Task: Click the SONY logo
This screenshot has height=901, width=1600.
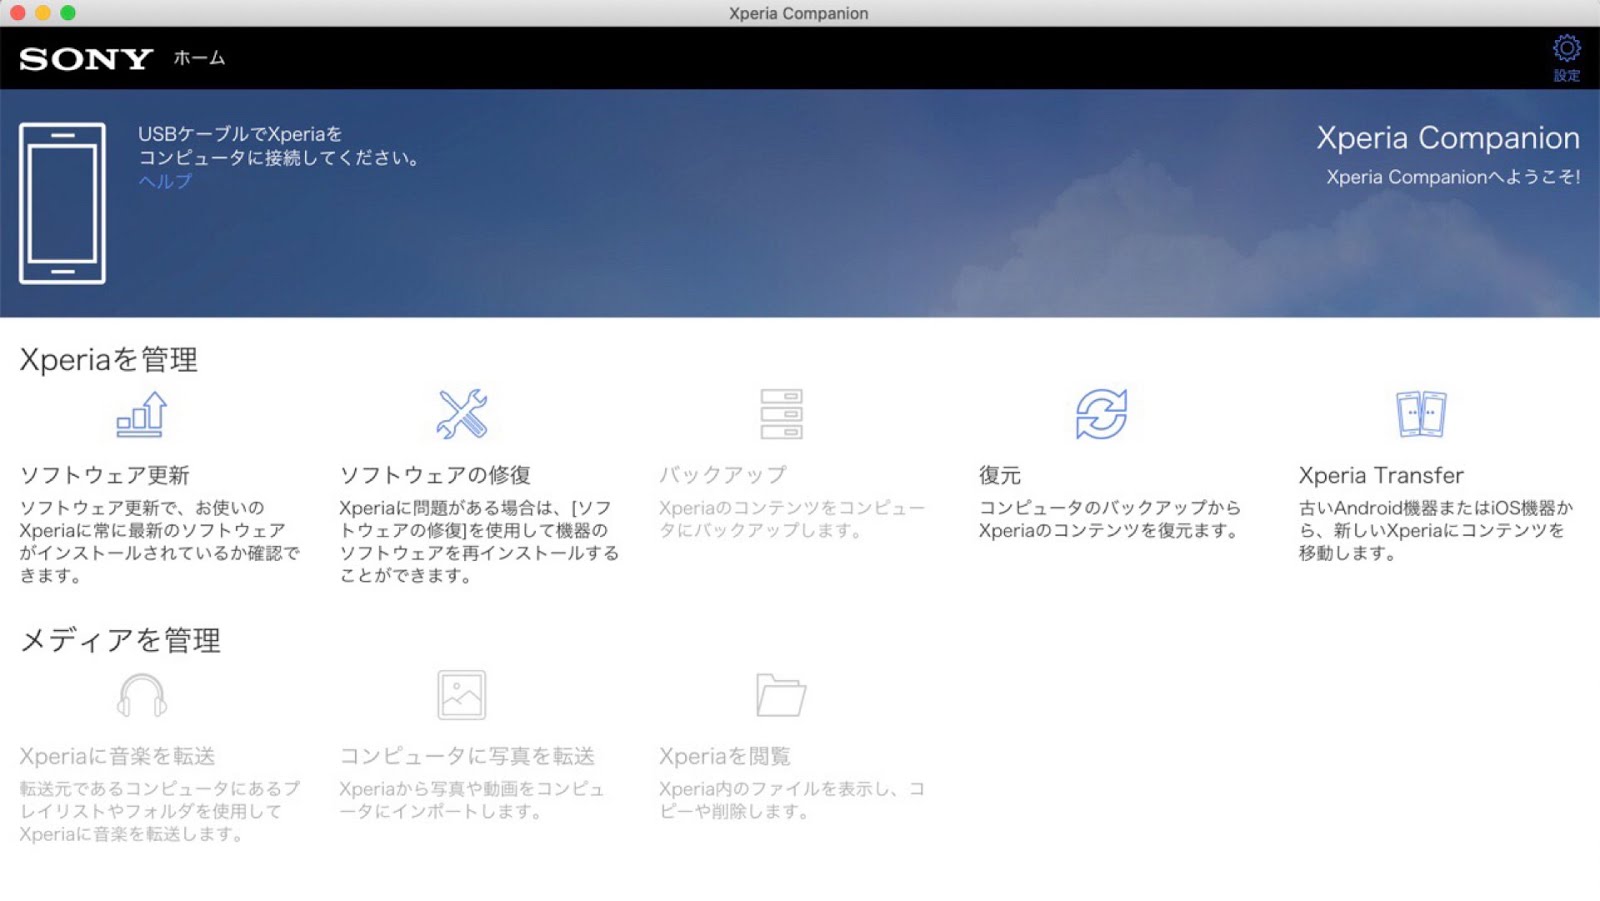Action: pos(86,59)
